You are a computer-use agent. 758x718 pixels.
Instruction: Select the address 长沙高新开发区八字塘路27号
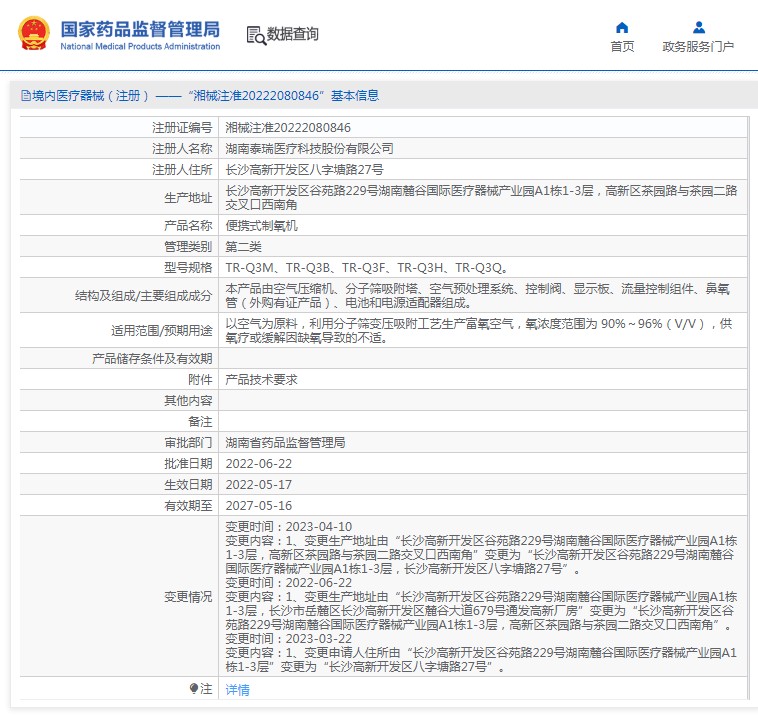305,170
